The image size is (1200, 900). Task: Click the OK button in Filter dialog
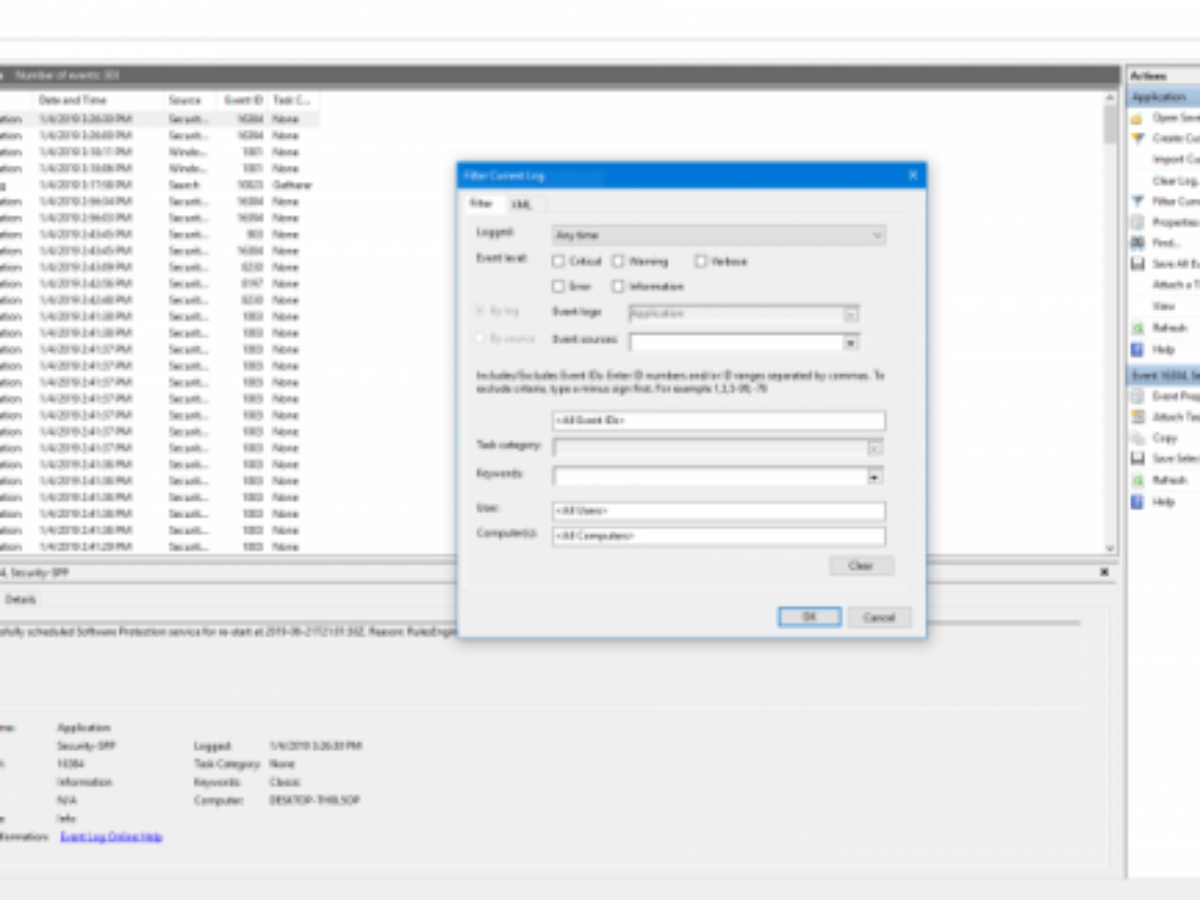[809, 617]
